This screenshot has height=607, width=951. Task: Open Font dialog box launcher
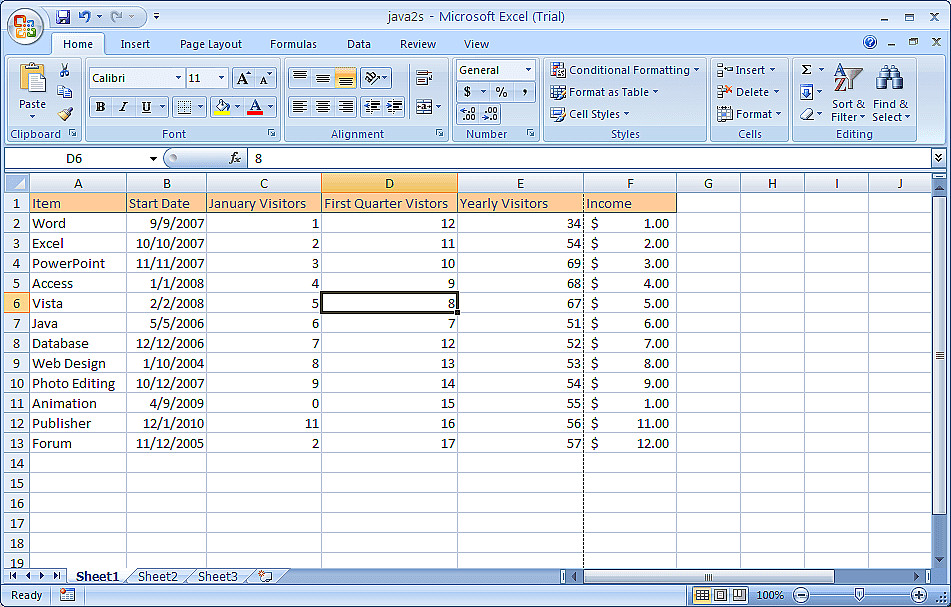tap(272, 133)
